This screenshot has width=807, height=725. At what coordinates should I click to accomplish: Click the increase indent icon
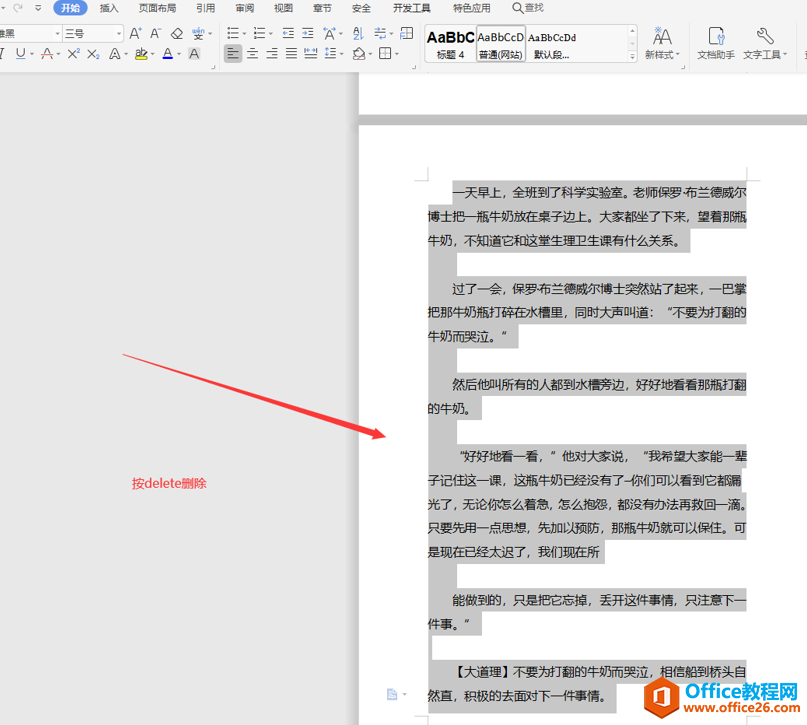click(x=308, y=34)
